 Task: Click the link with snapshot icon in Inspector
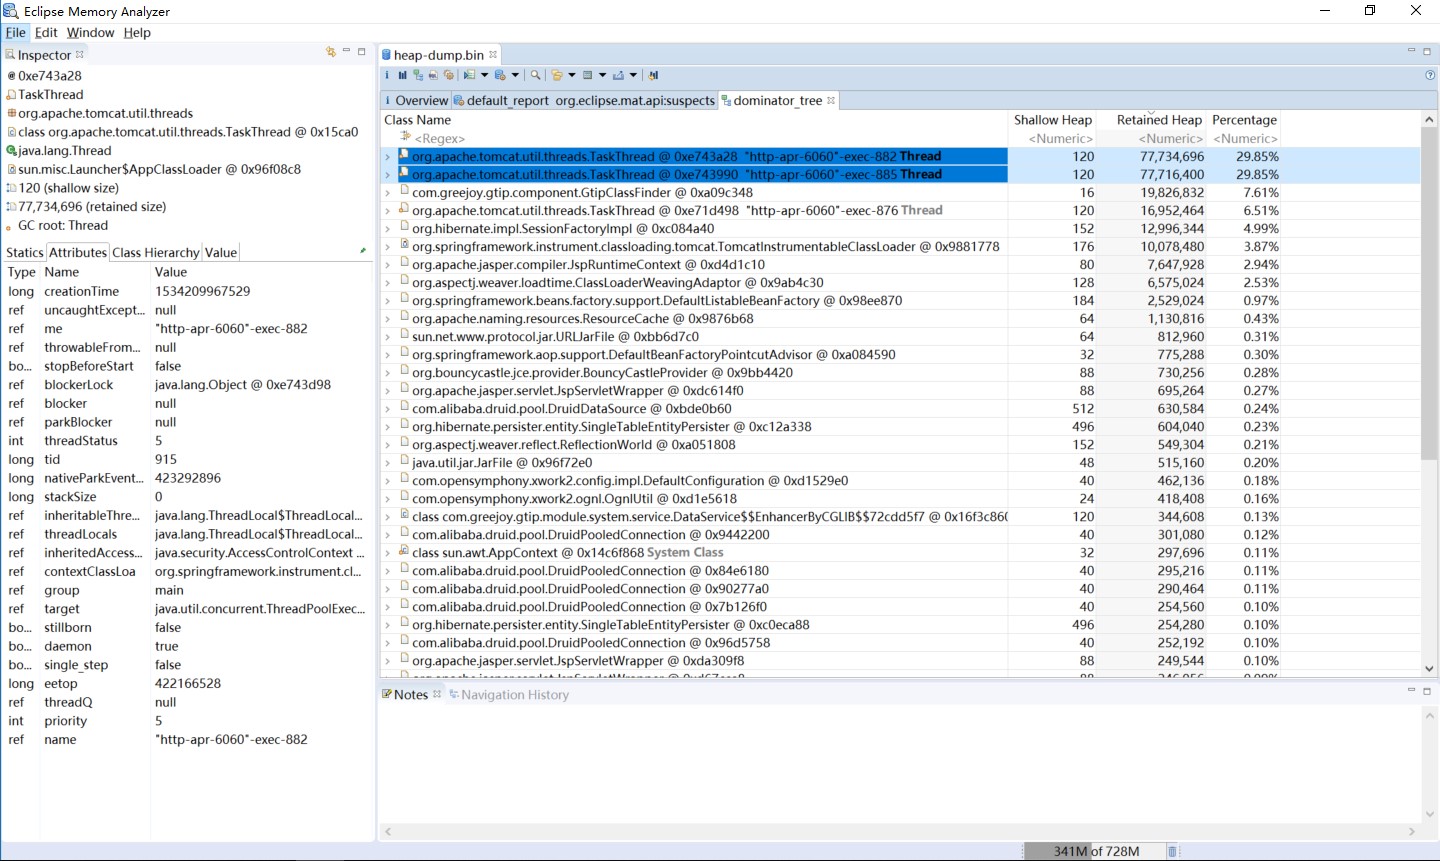point(330,52)
